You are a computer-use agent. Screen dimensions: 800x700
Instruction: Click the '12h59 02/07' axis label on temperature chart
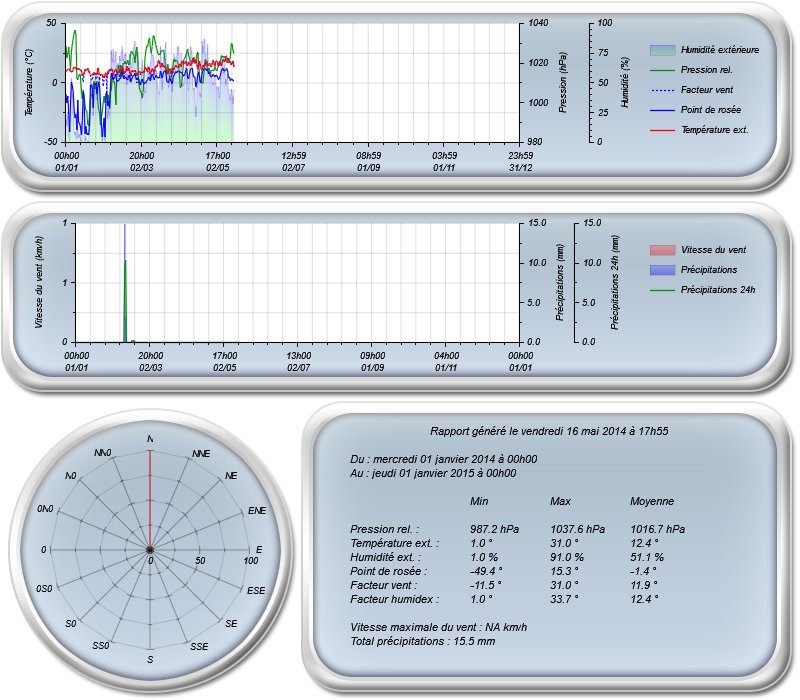[x=294, y=162]
